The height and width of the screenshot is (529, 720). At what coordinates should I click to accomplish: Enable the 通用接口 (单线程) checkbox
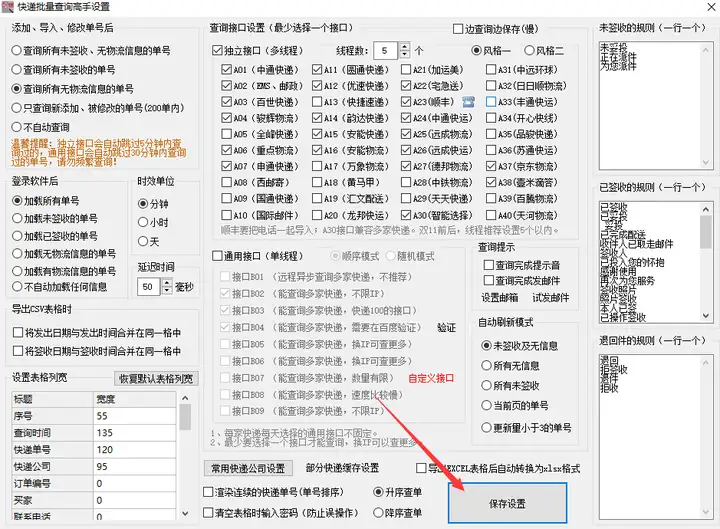[218, 256]
